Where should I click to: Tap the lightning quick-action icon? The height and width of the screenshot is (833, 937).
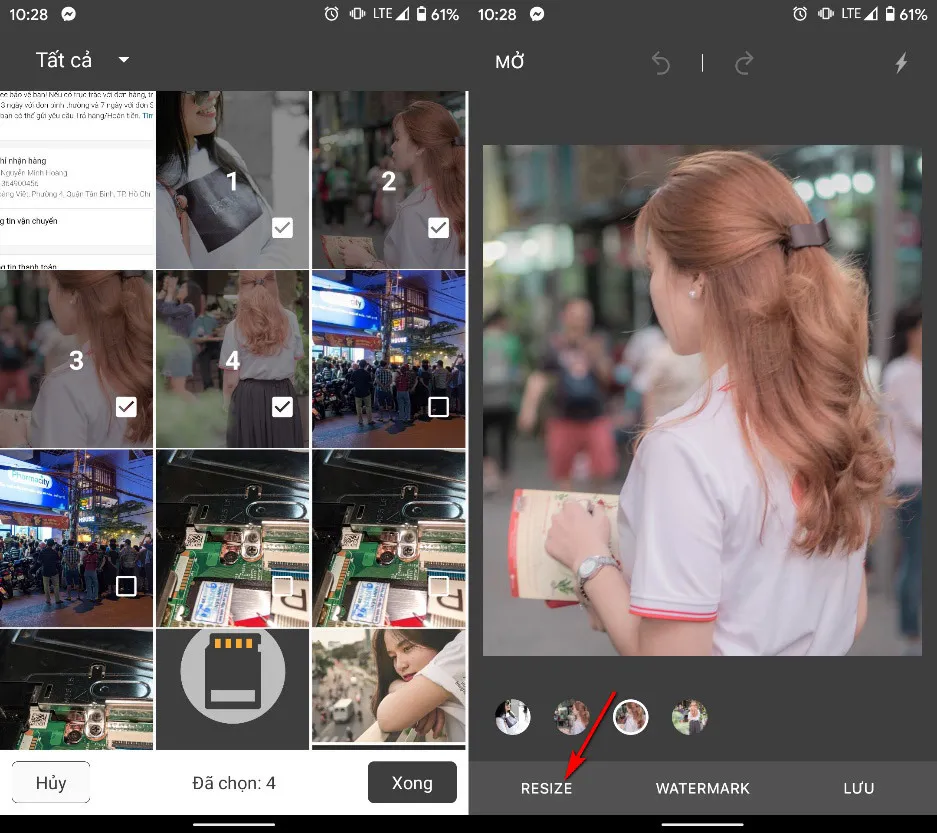click(x=899, y=62)
